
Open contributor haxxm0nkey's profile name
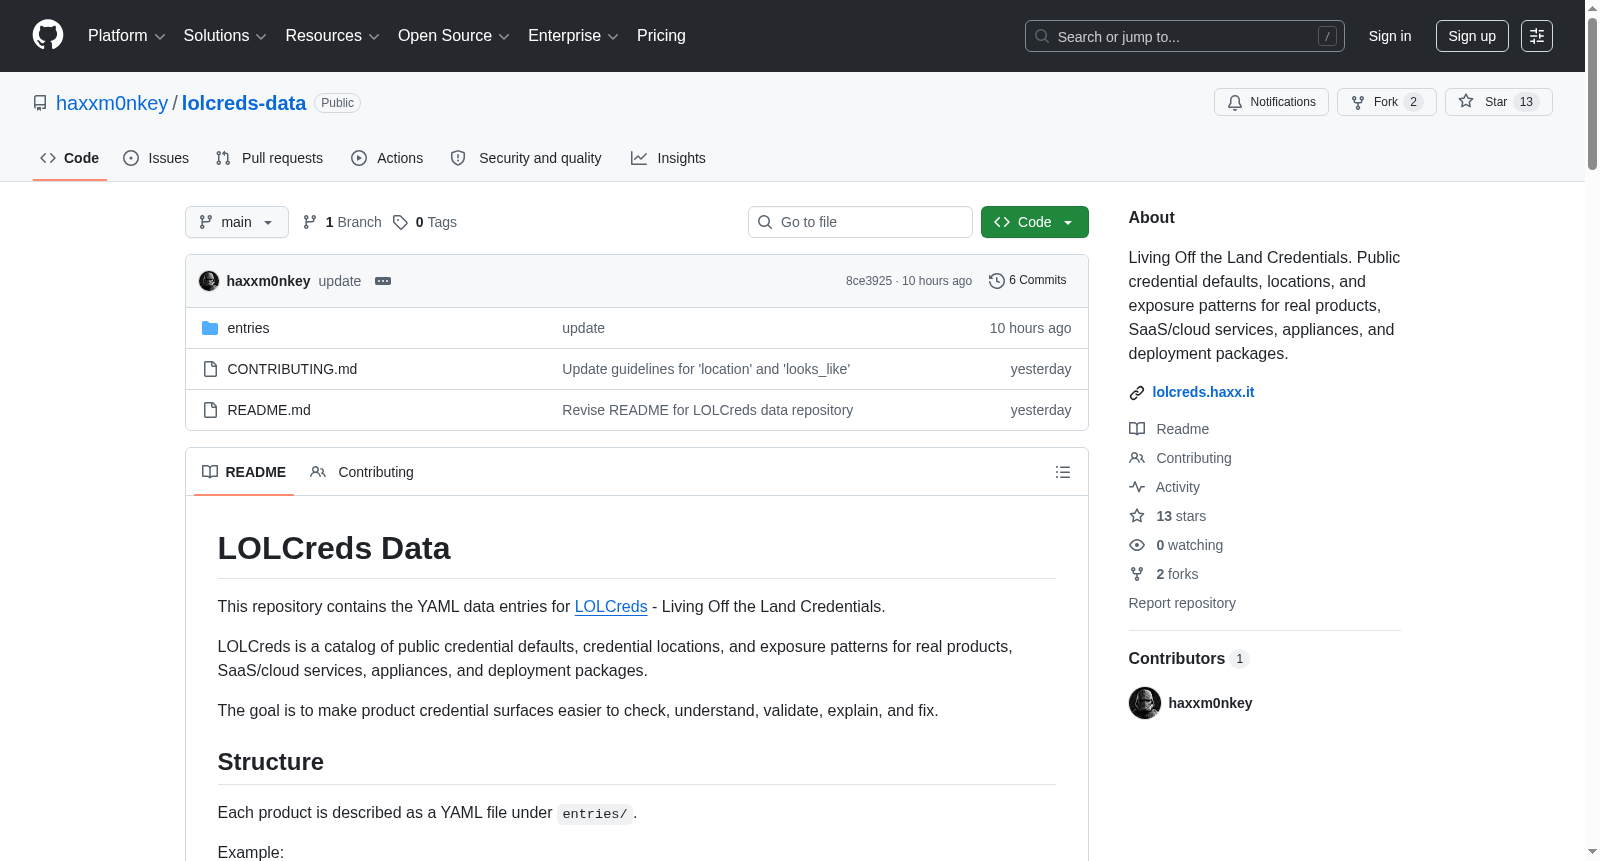point(1210,703)
